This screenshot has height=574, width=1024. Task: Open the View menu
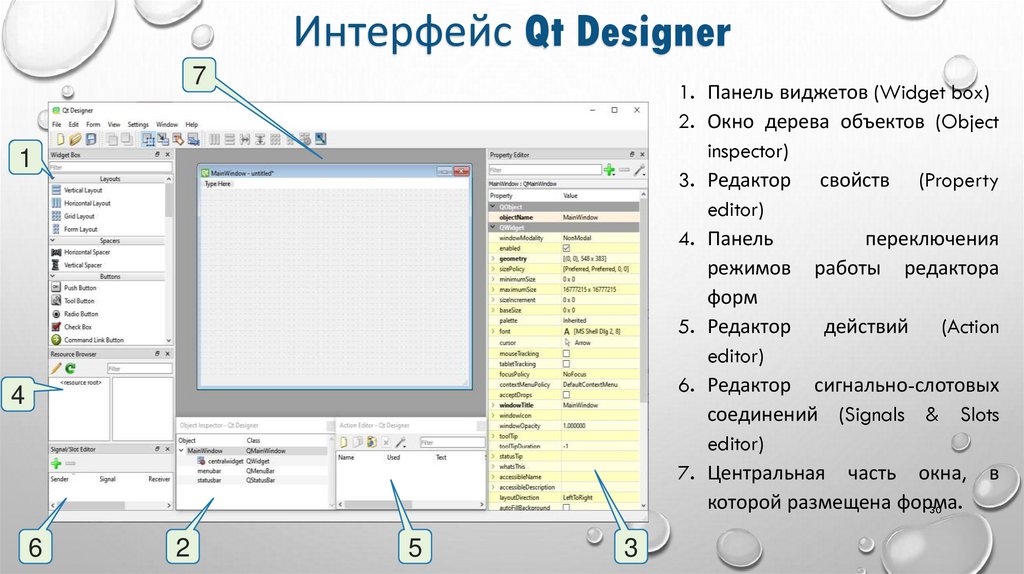pyautogui.click(x=114, y=124)
